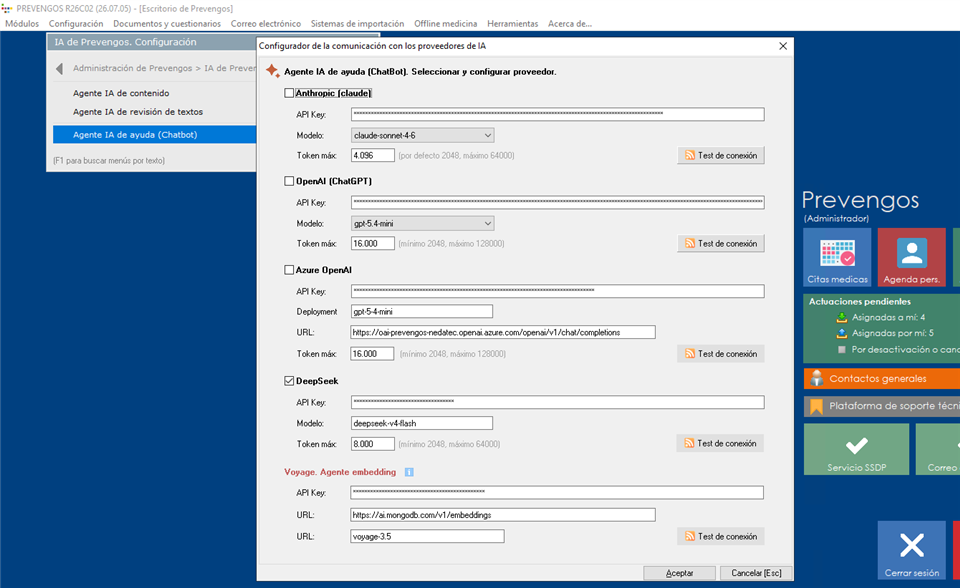Click the Cancelar [Esc] button
The image size is (960, 588).
click(x=756, y=573)
